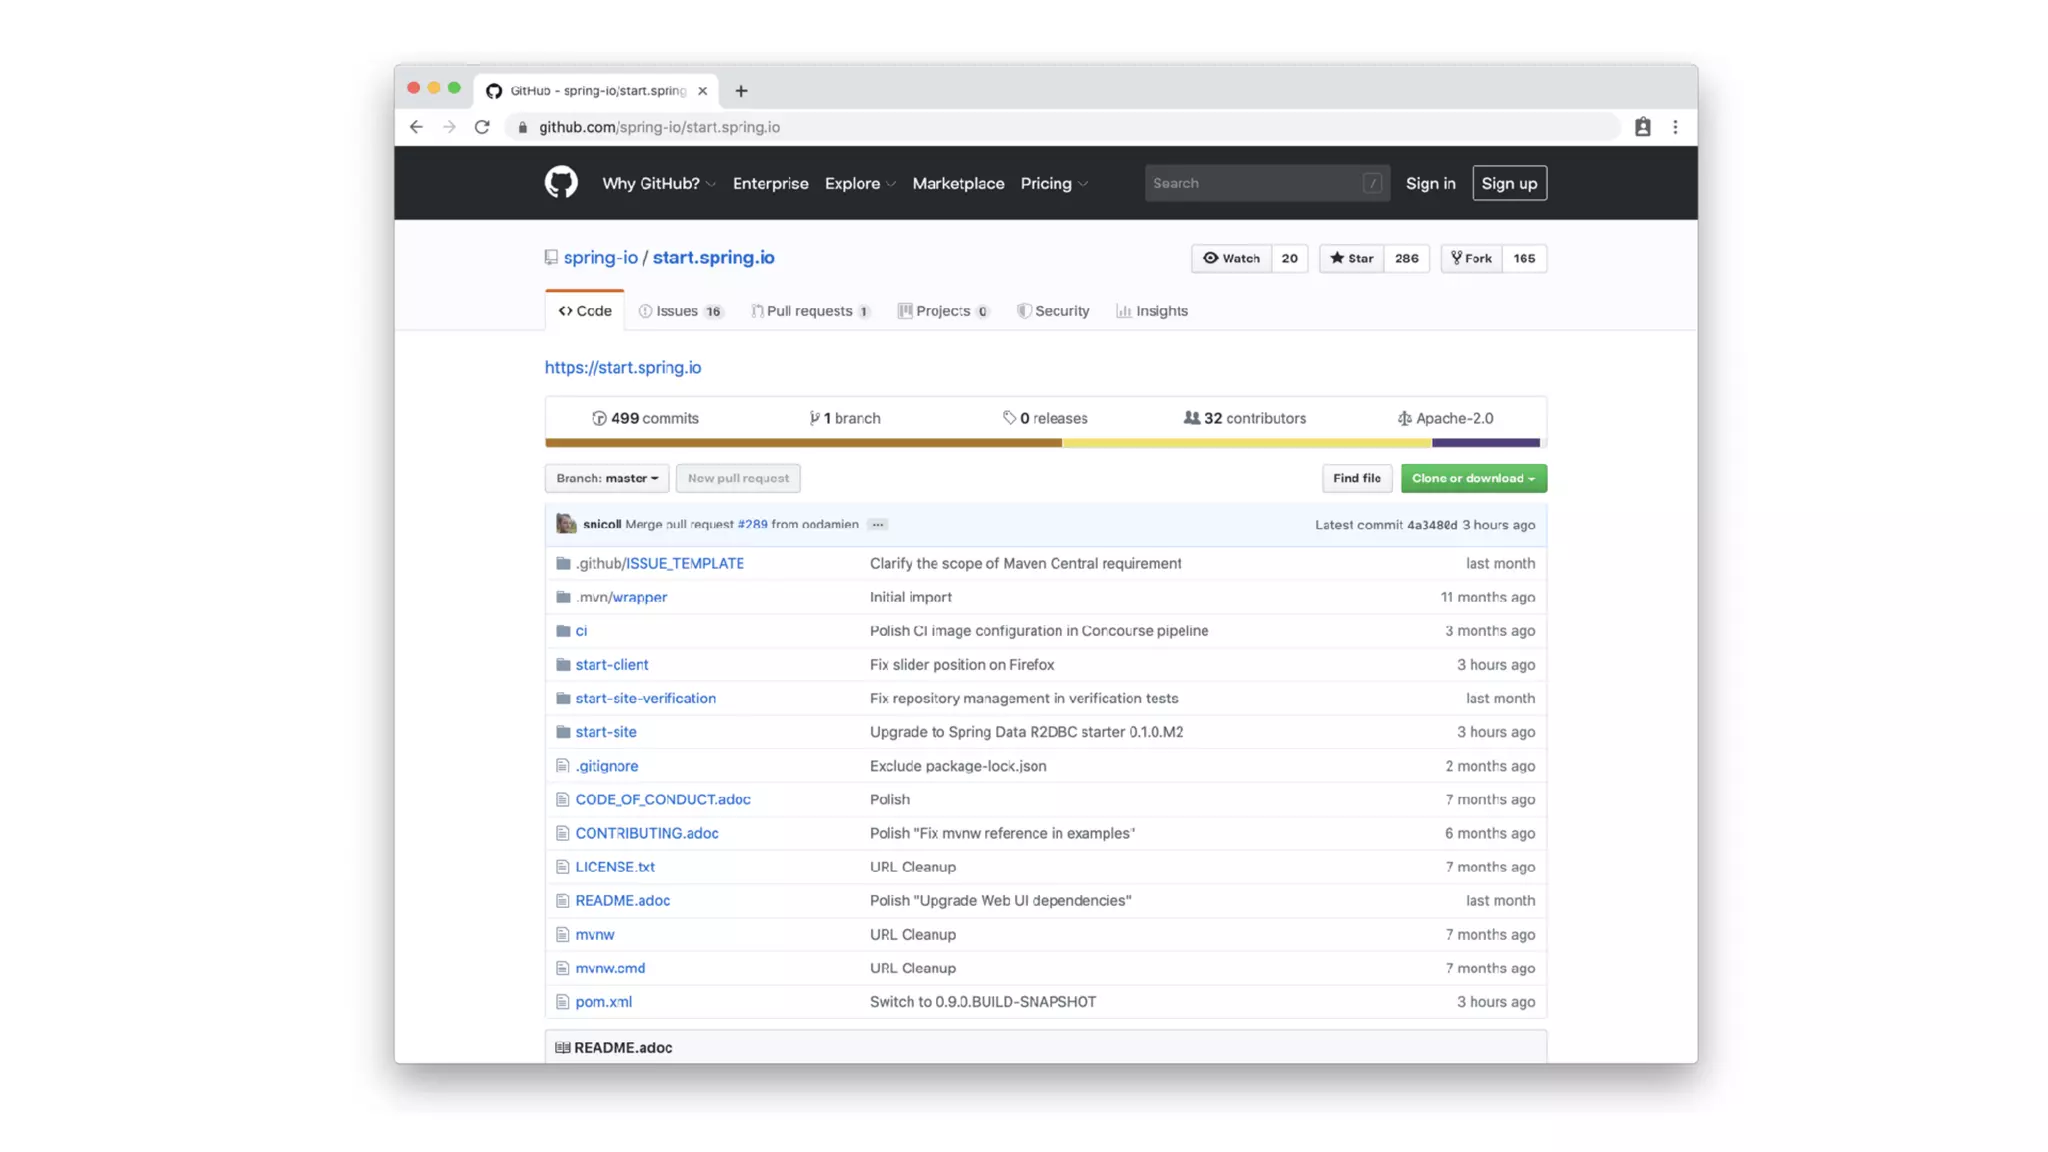
Task: Expand the commit message ellipsis
Action: coord(877,524)
